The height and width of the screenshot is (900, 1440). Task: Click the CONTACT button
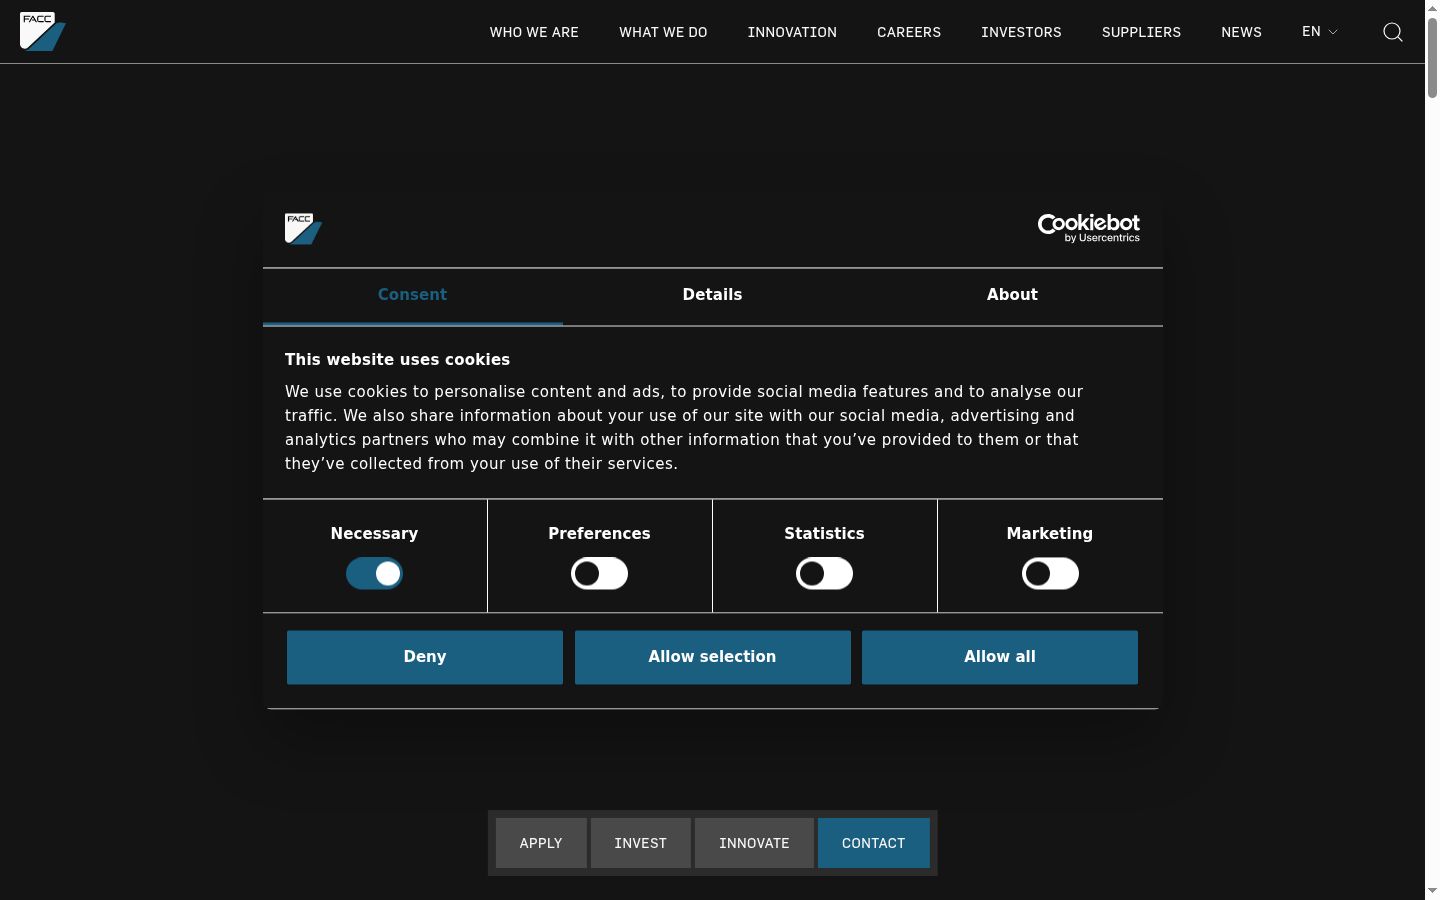(874, 843)
